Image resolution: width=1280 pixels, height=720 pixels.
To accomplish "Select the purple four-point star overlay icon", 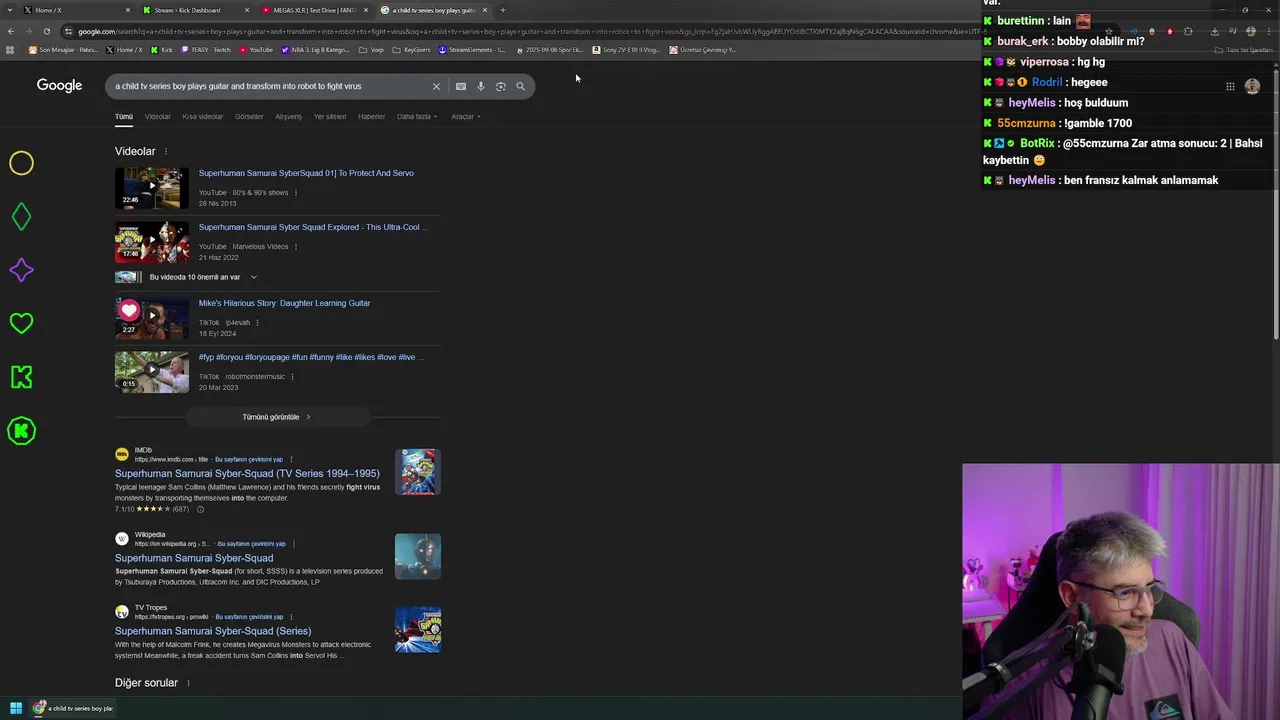I will point(21,270).
